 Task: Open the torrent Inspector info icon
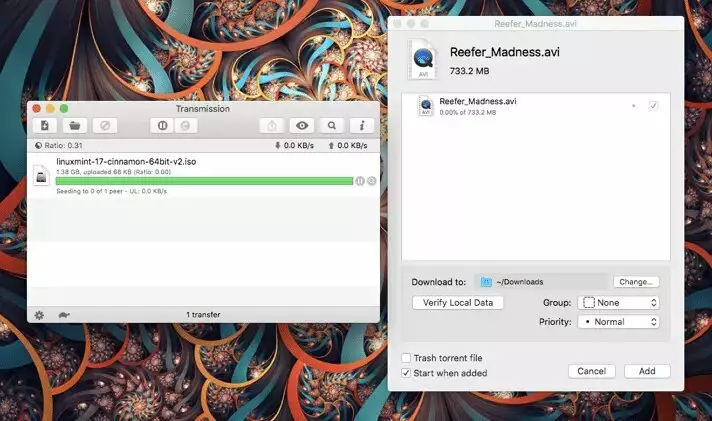click(361, 126)
